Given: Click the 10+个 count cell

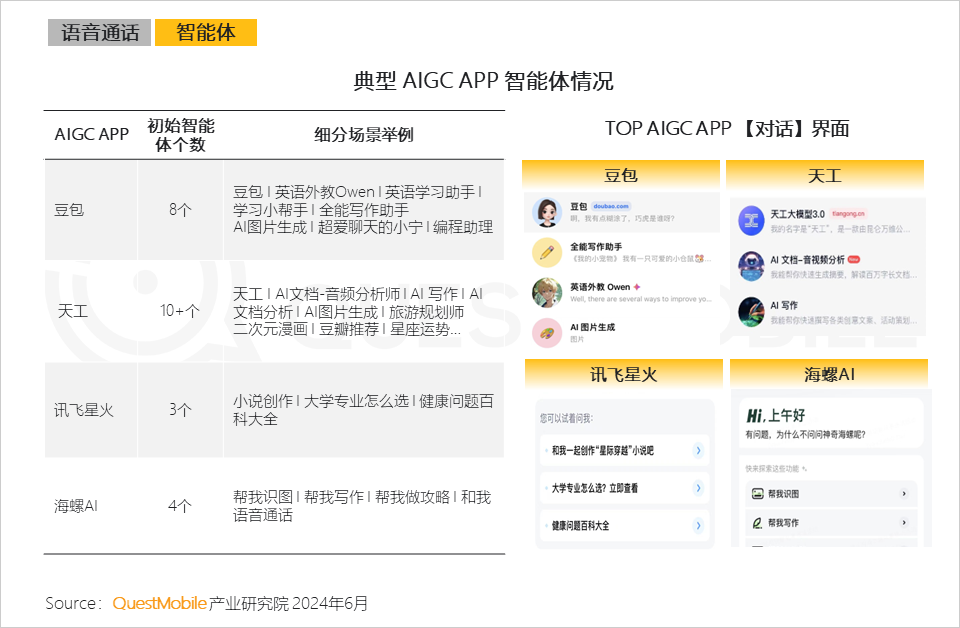Looking at the screenshot, I should [180, 311].
